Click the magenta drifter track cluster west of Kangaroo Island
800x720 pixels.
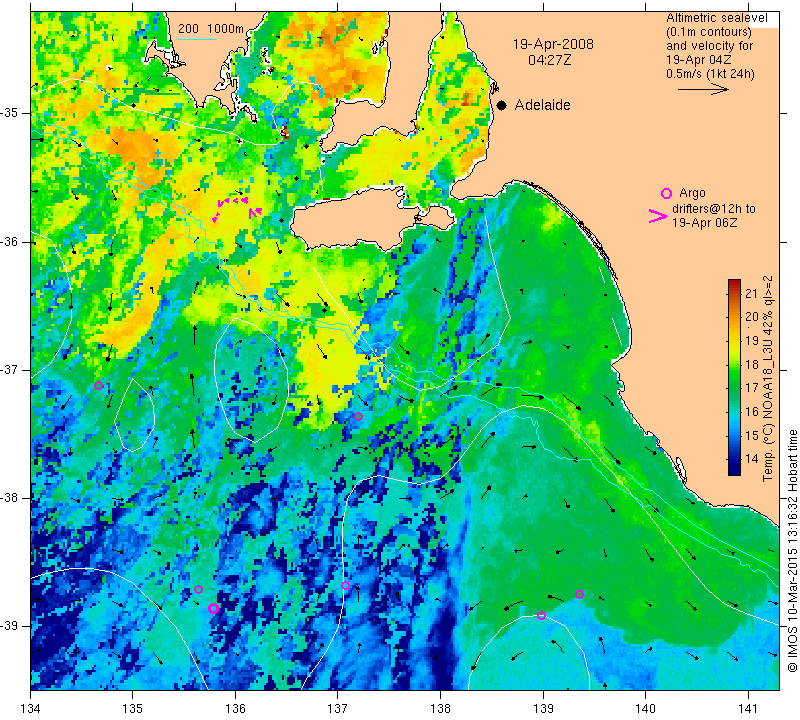point(237,209)
